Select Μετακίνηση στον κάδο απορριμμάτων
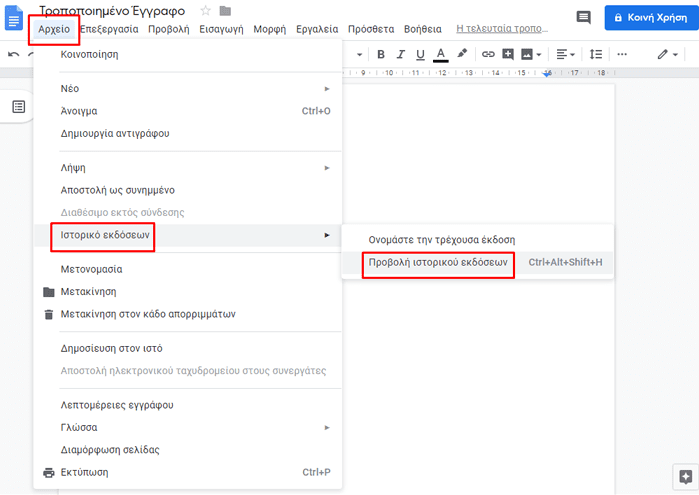This screenshot has height=495, width=699. (x=188, y=314)
